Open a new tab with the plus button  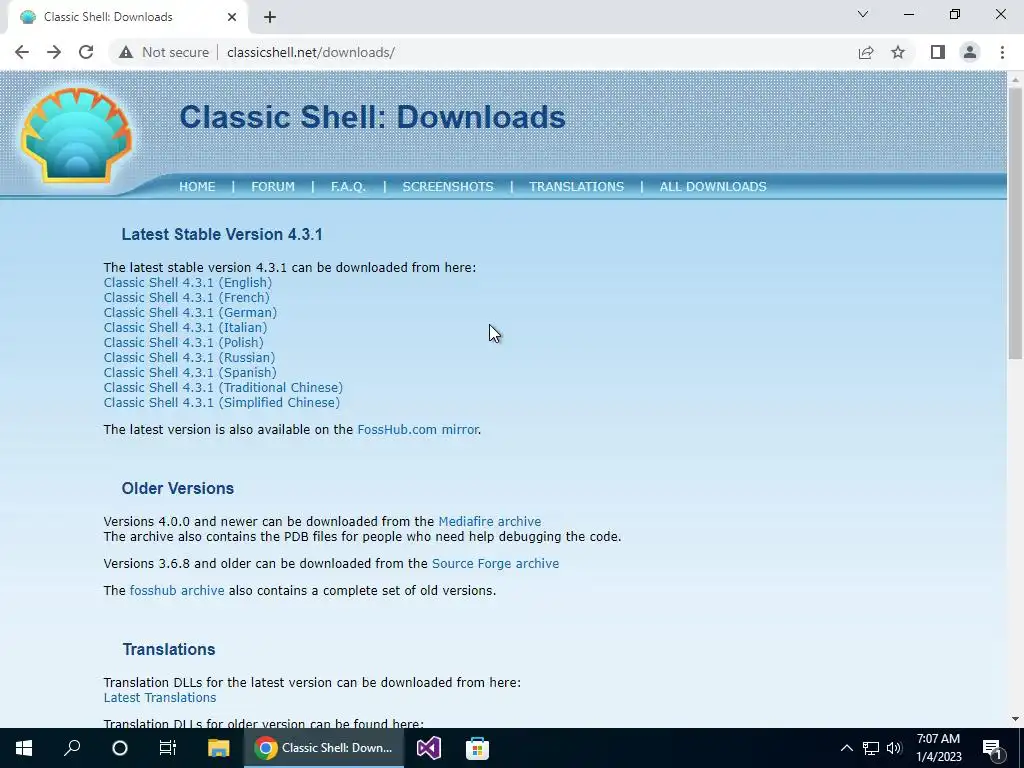(270, 17)
